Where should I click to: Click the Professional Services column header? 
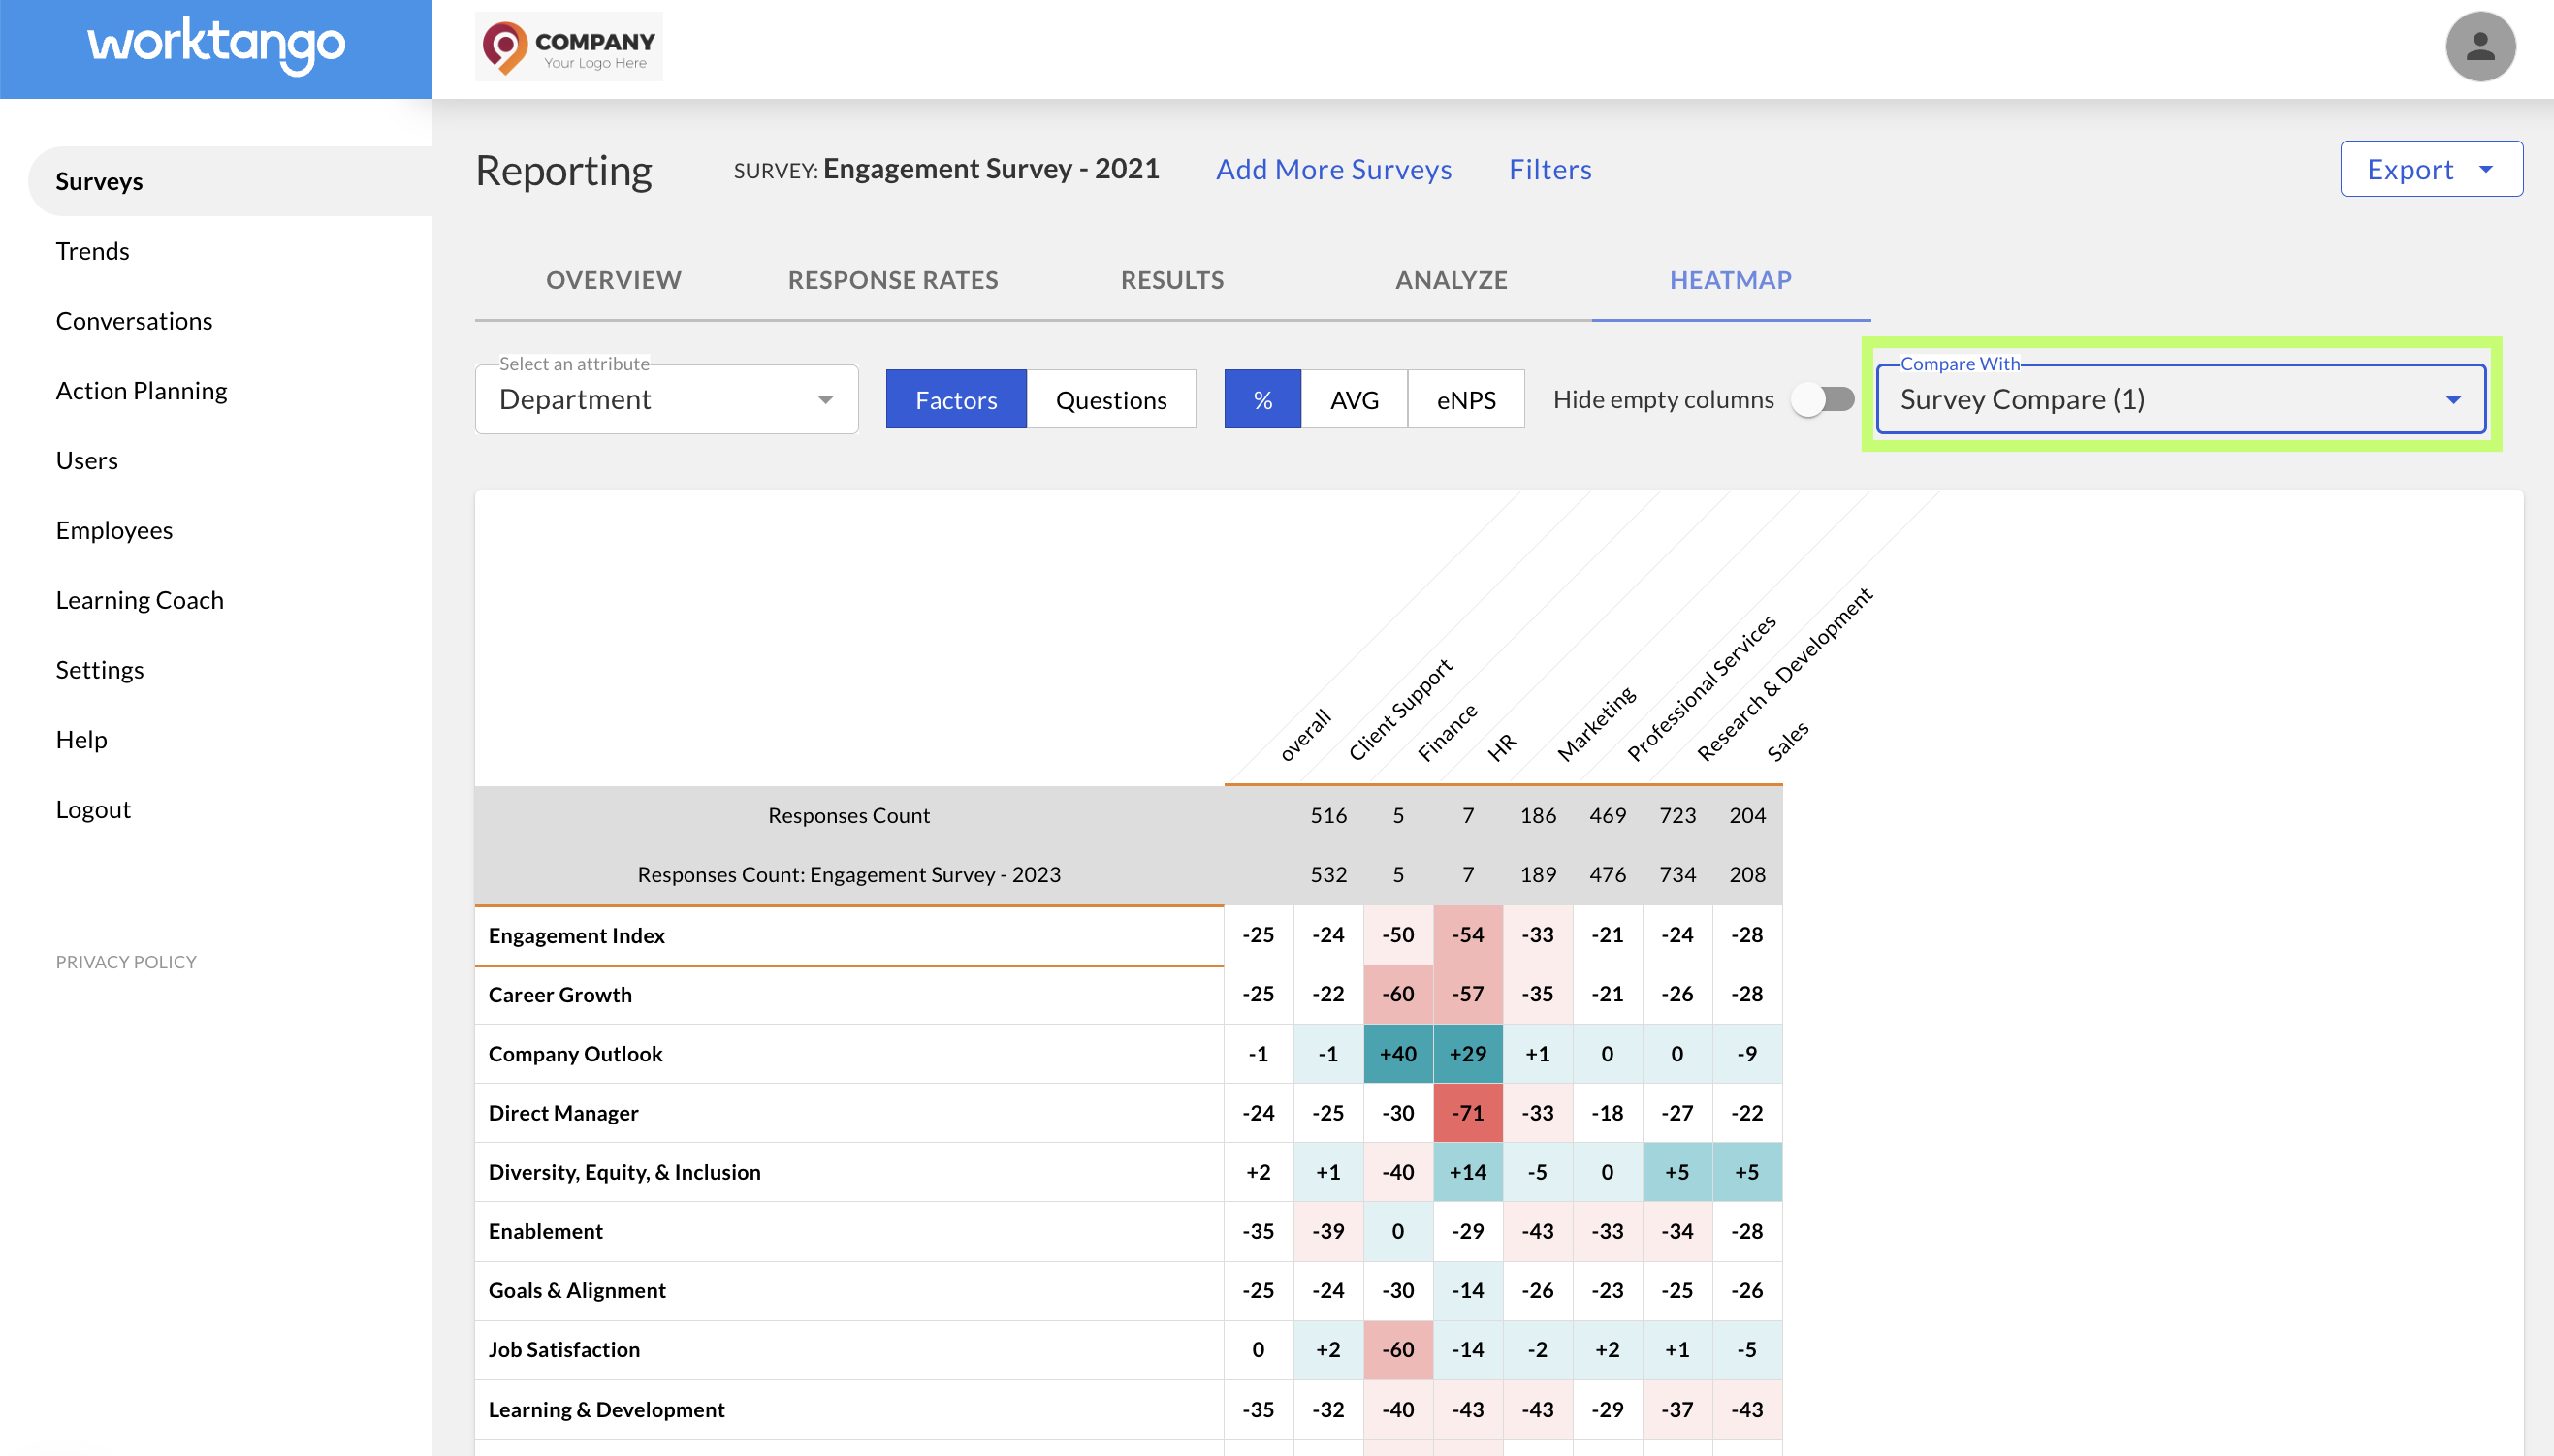(x=1701, y=688)
